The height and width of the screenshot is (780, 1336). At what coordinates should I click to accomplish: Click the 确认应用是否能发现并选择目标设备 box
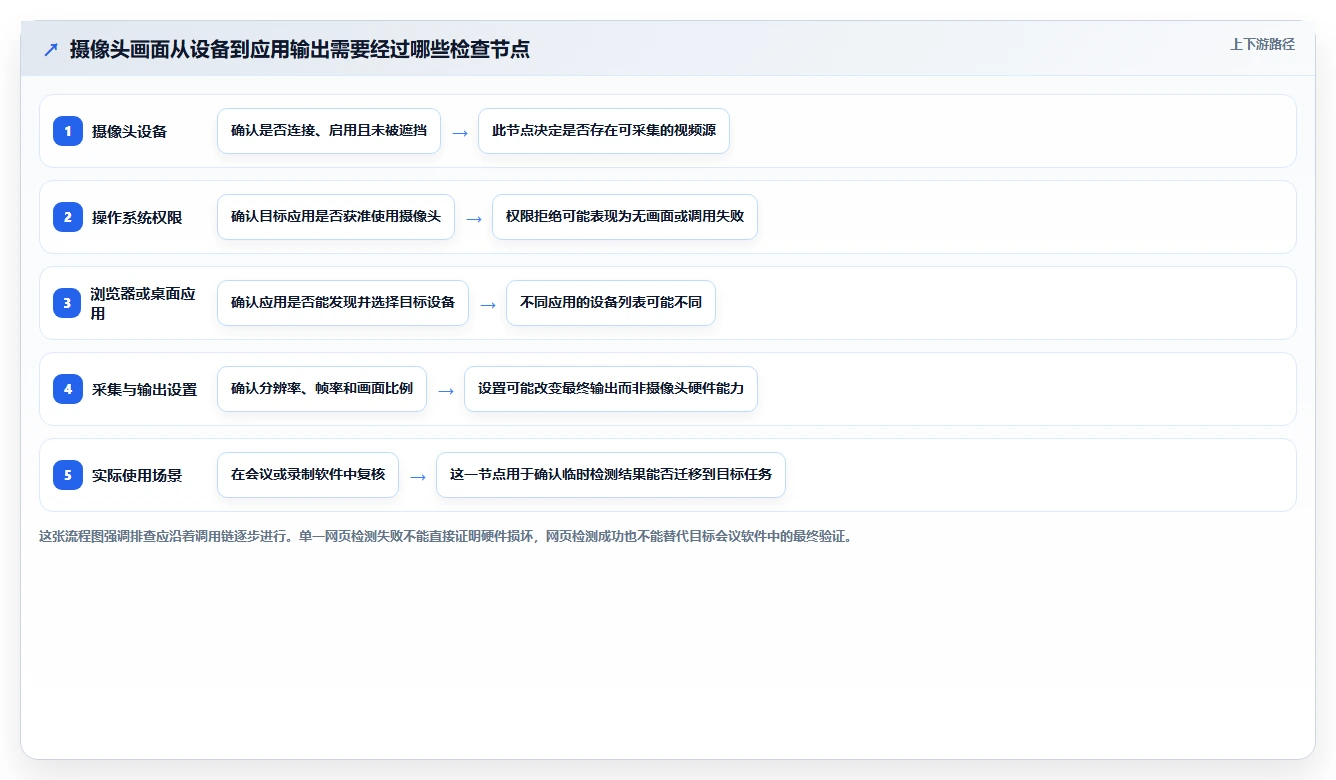(343, 303)
